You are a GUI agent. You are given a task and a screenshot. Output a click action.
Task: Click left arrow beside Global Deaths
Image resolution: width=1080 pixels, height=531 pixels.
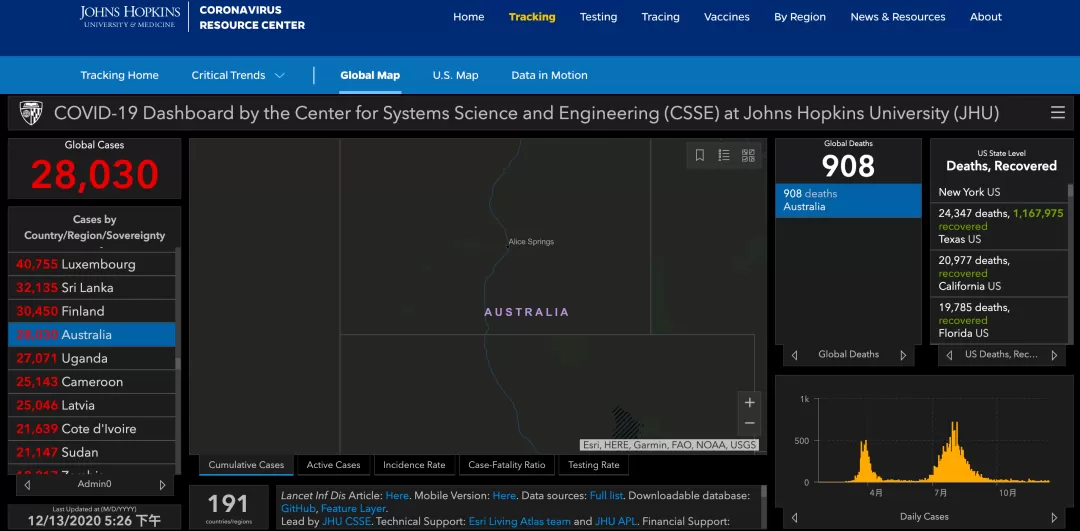click(x=794, y=355)
